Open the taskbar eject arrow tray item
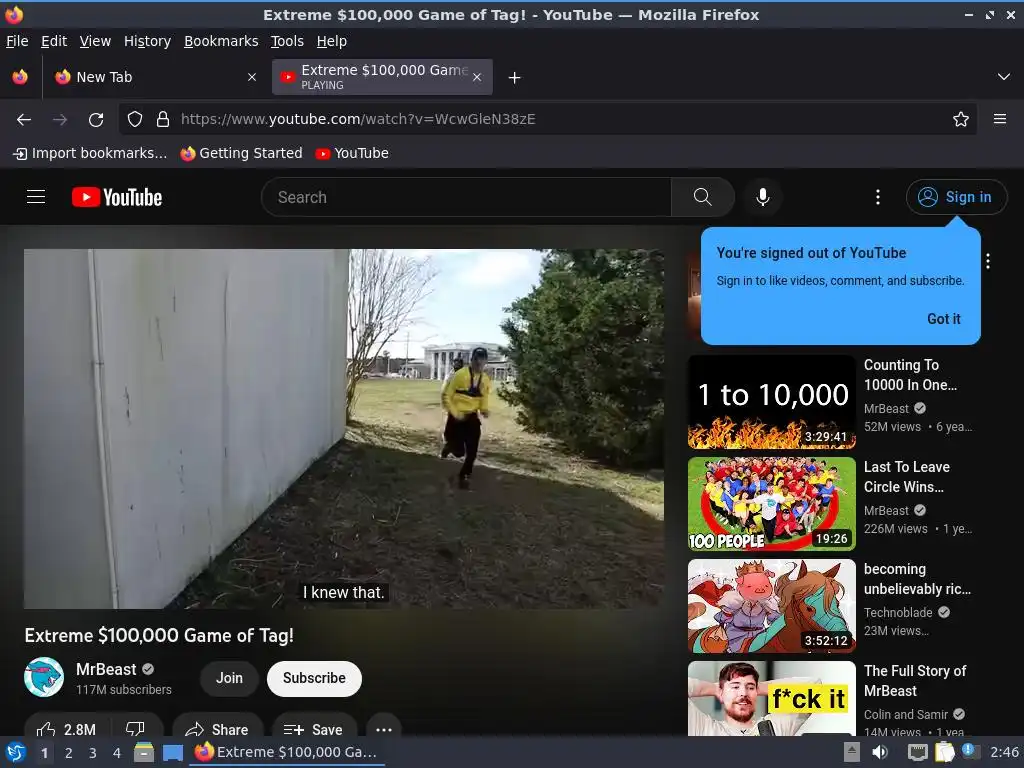The height and width of the screenshot is (768, 1024). click(x=851, y=752)
